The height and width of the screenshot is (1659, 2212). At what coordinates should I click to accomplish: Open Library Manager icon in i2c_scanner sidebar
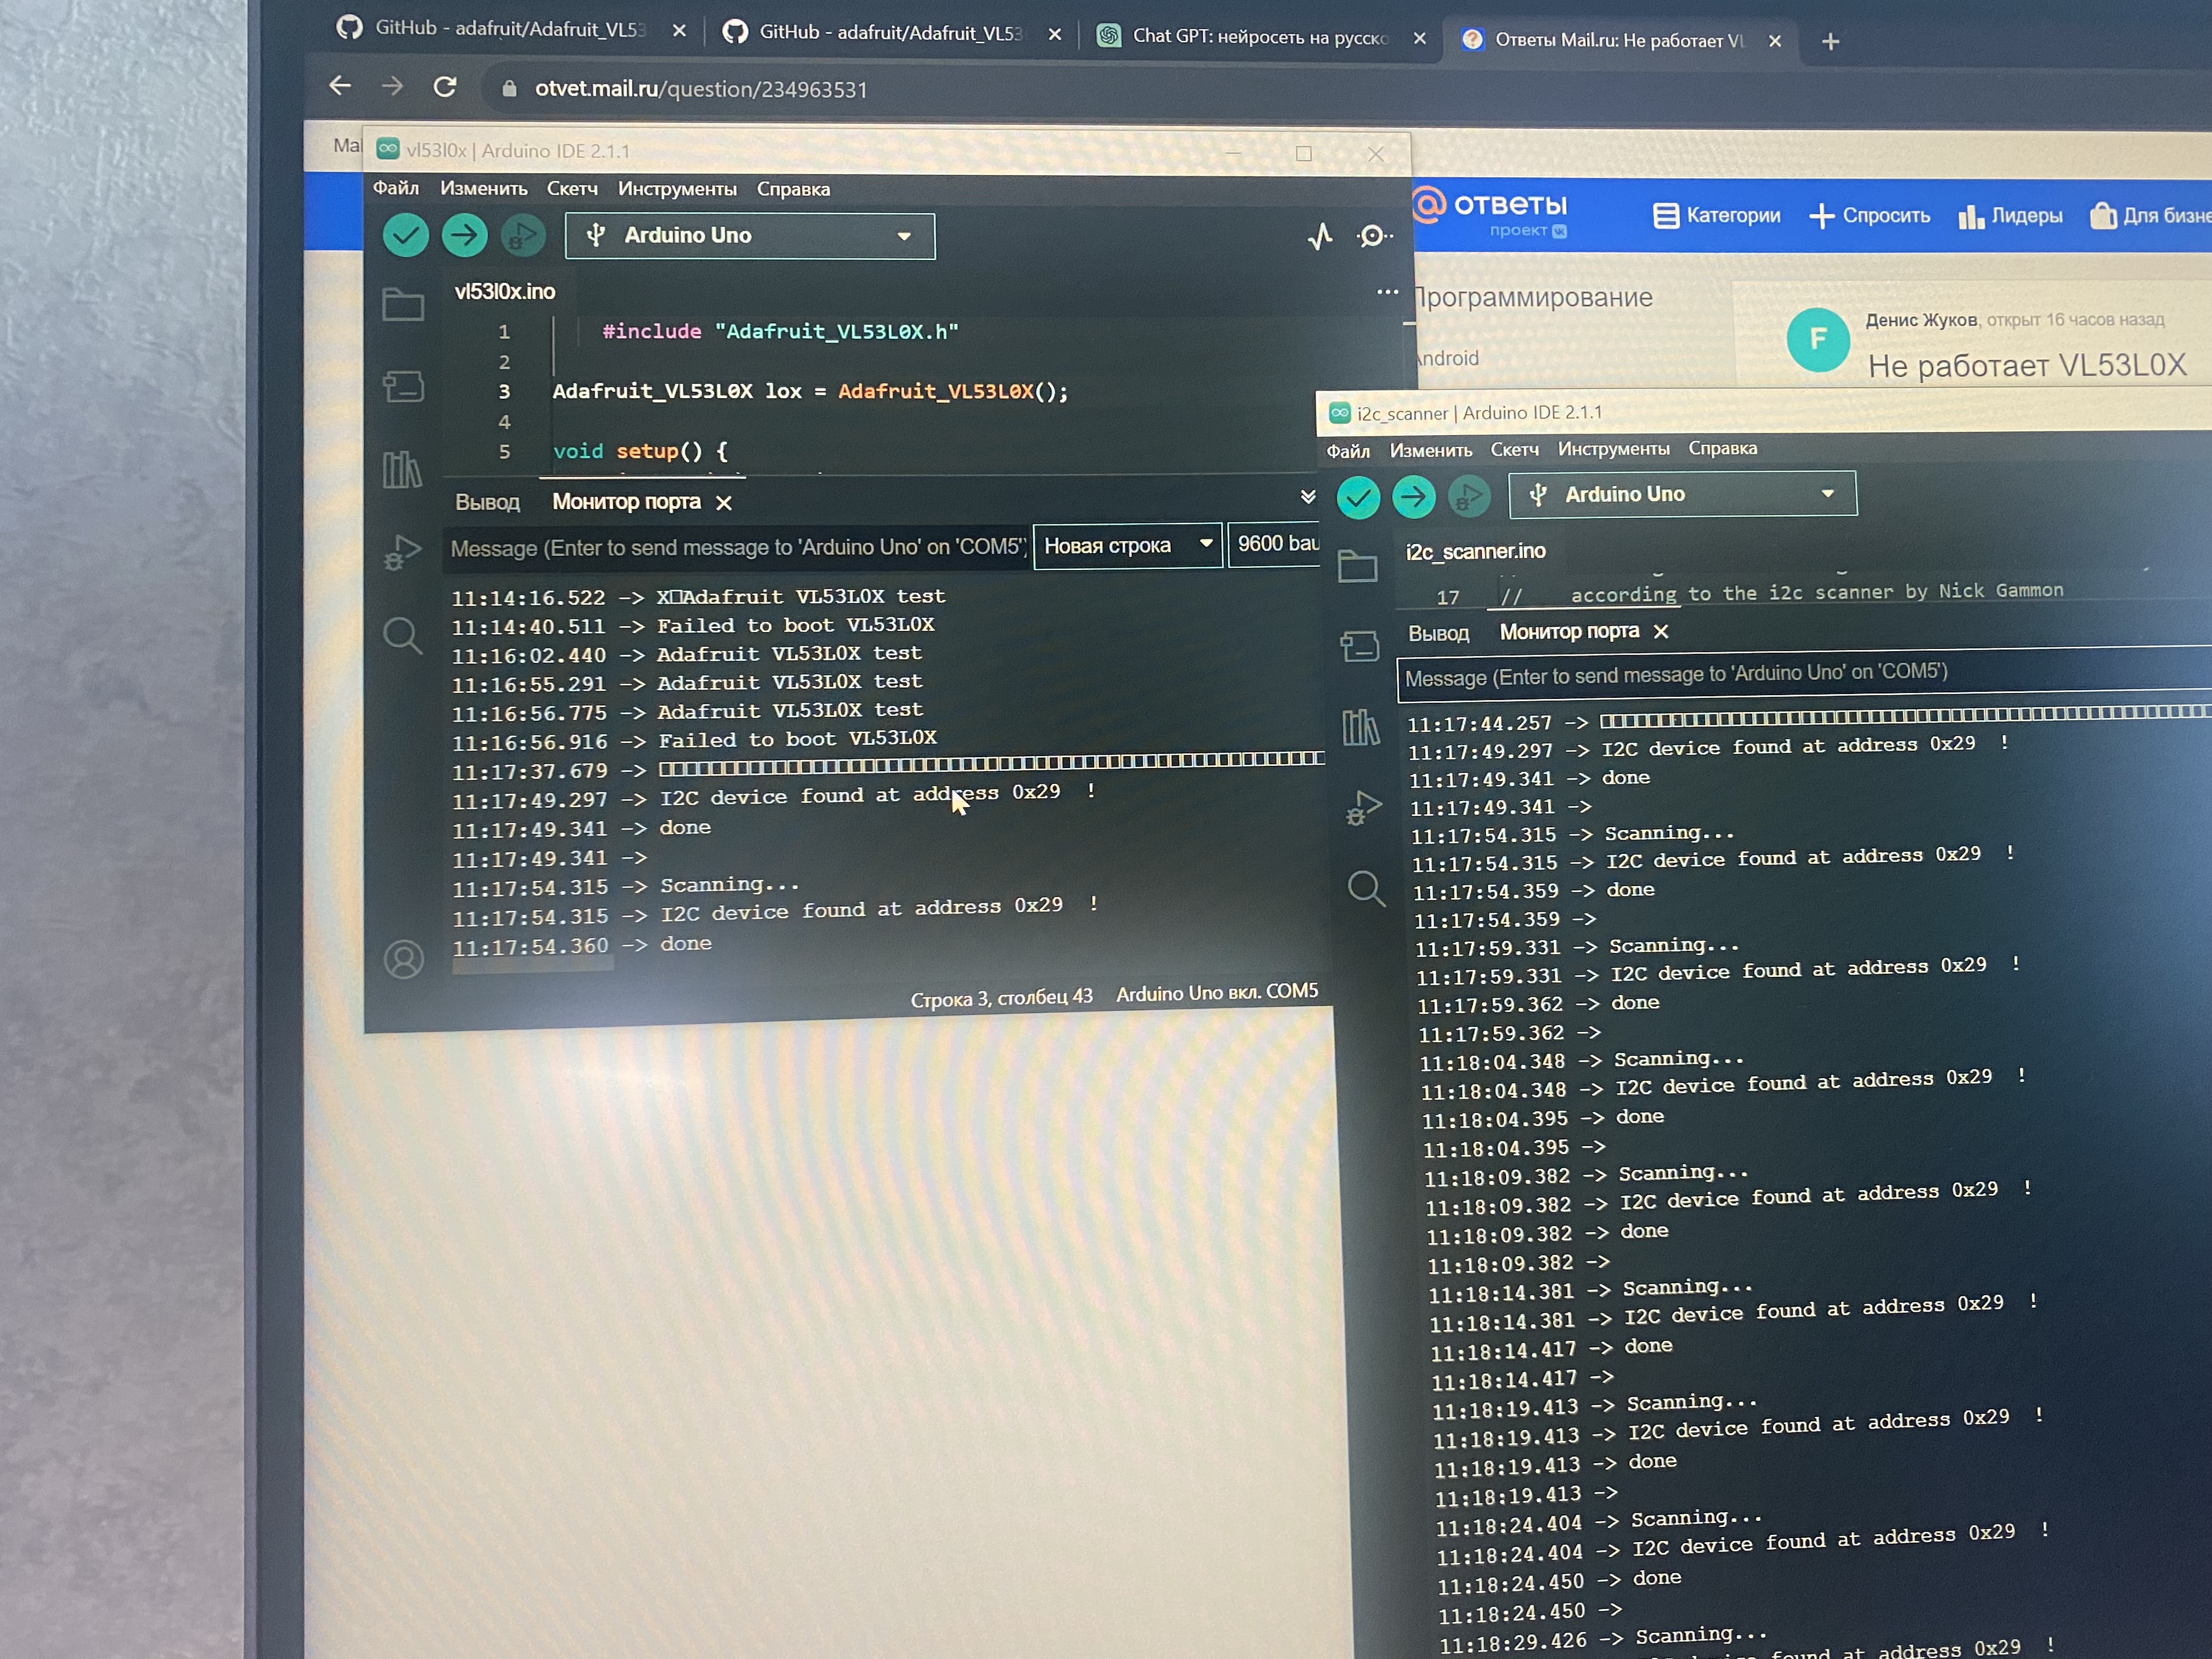coord(1360,727)
